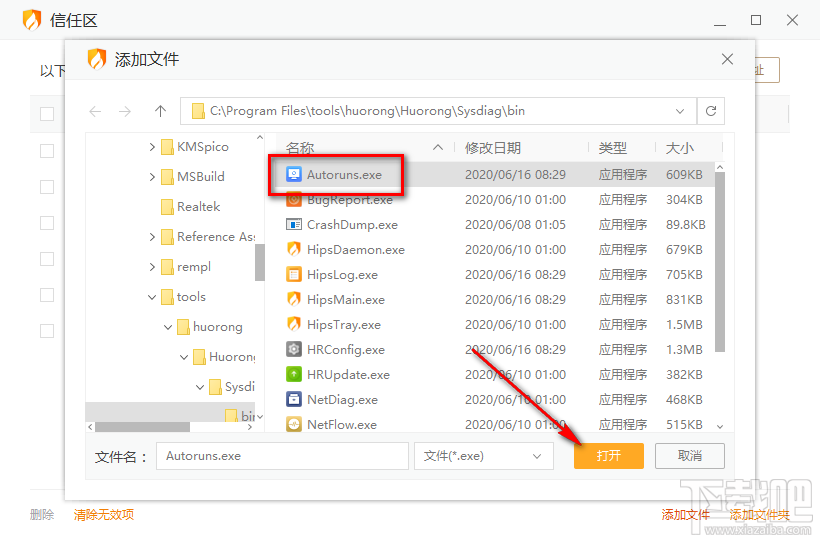820x540 pixels.
Task: Click the MSBuild folder icon
Action: [167, 177]
